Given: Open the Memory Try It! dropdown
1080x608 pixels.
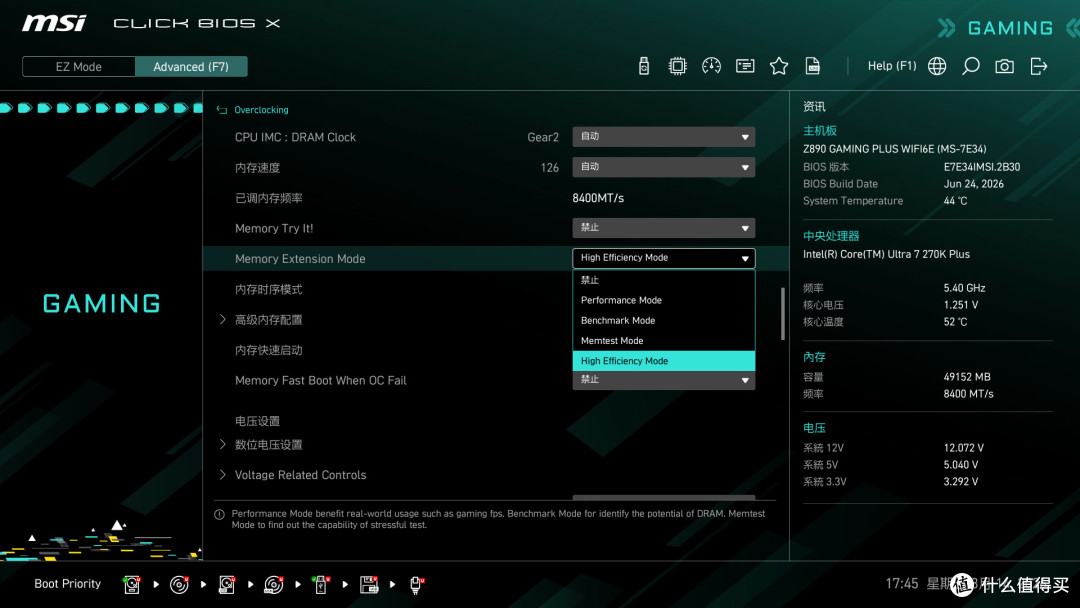Looking at the screenshot, I should [663, 228].
